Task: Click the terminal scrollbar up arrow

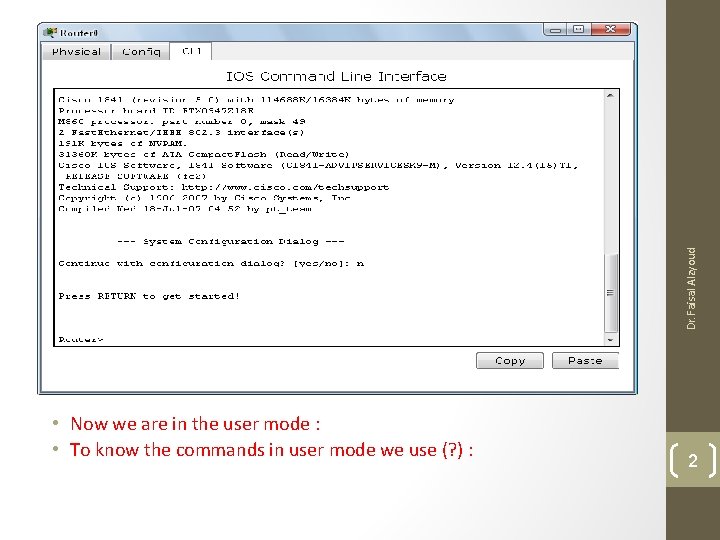Action: pyautogui.click(x=610, y=96)
